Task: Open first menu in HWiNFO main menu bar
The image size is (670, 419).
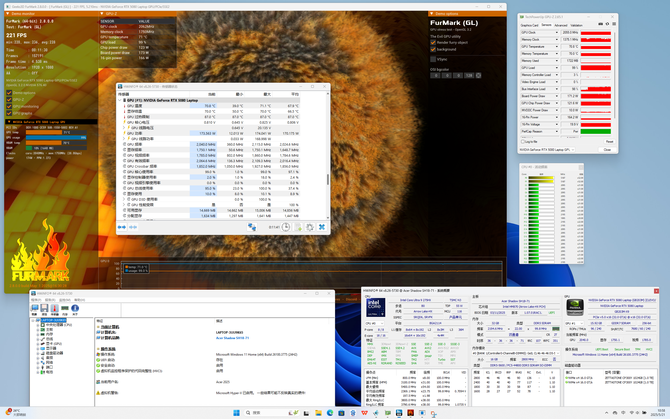Action: pos(36,300)
